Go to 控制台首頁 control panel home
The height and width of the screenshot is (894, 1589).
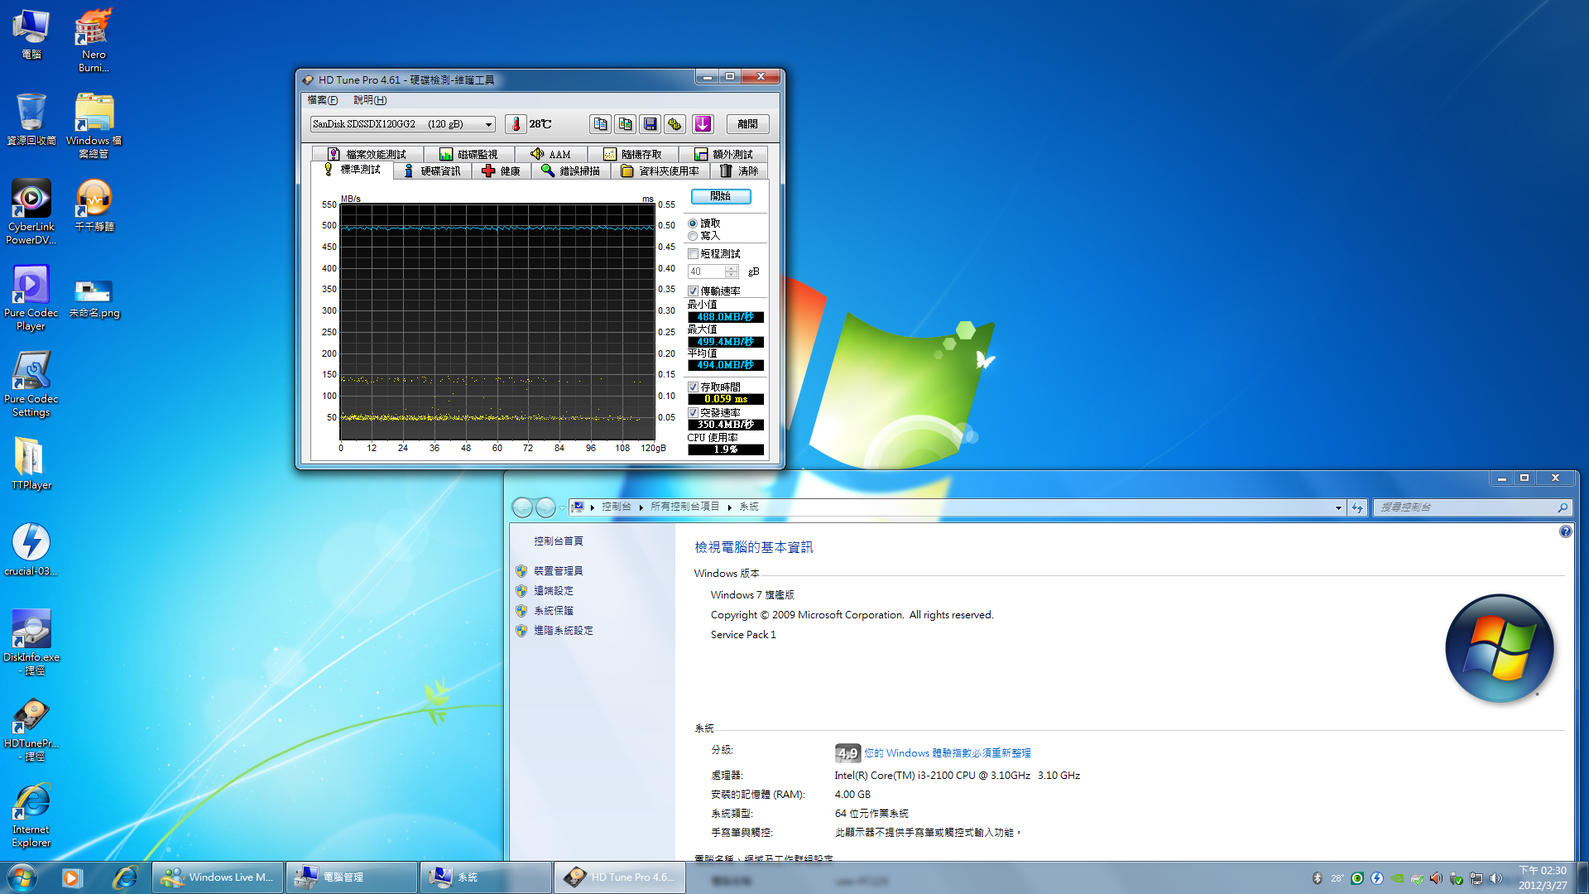point(558,541)
